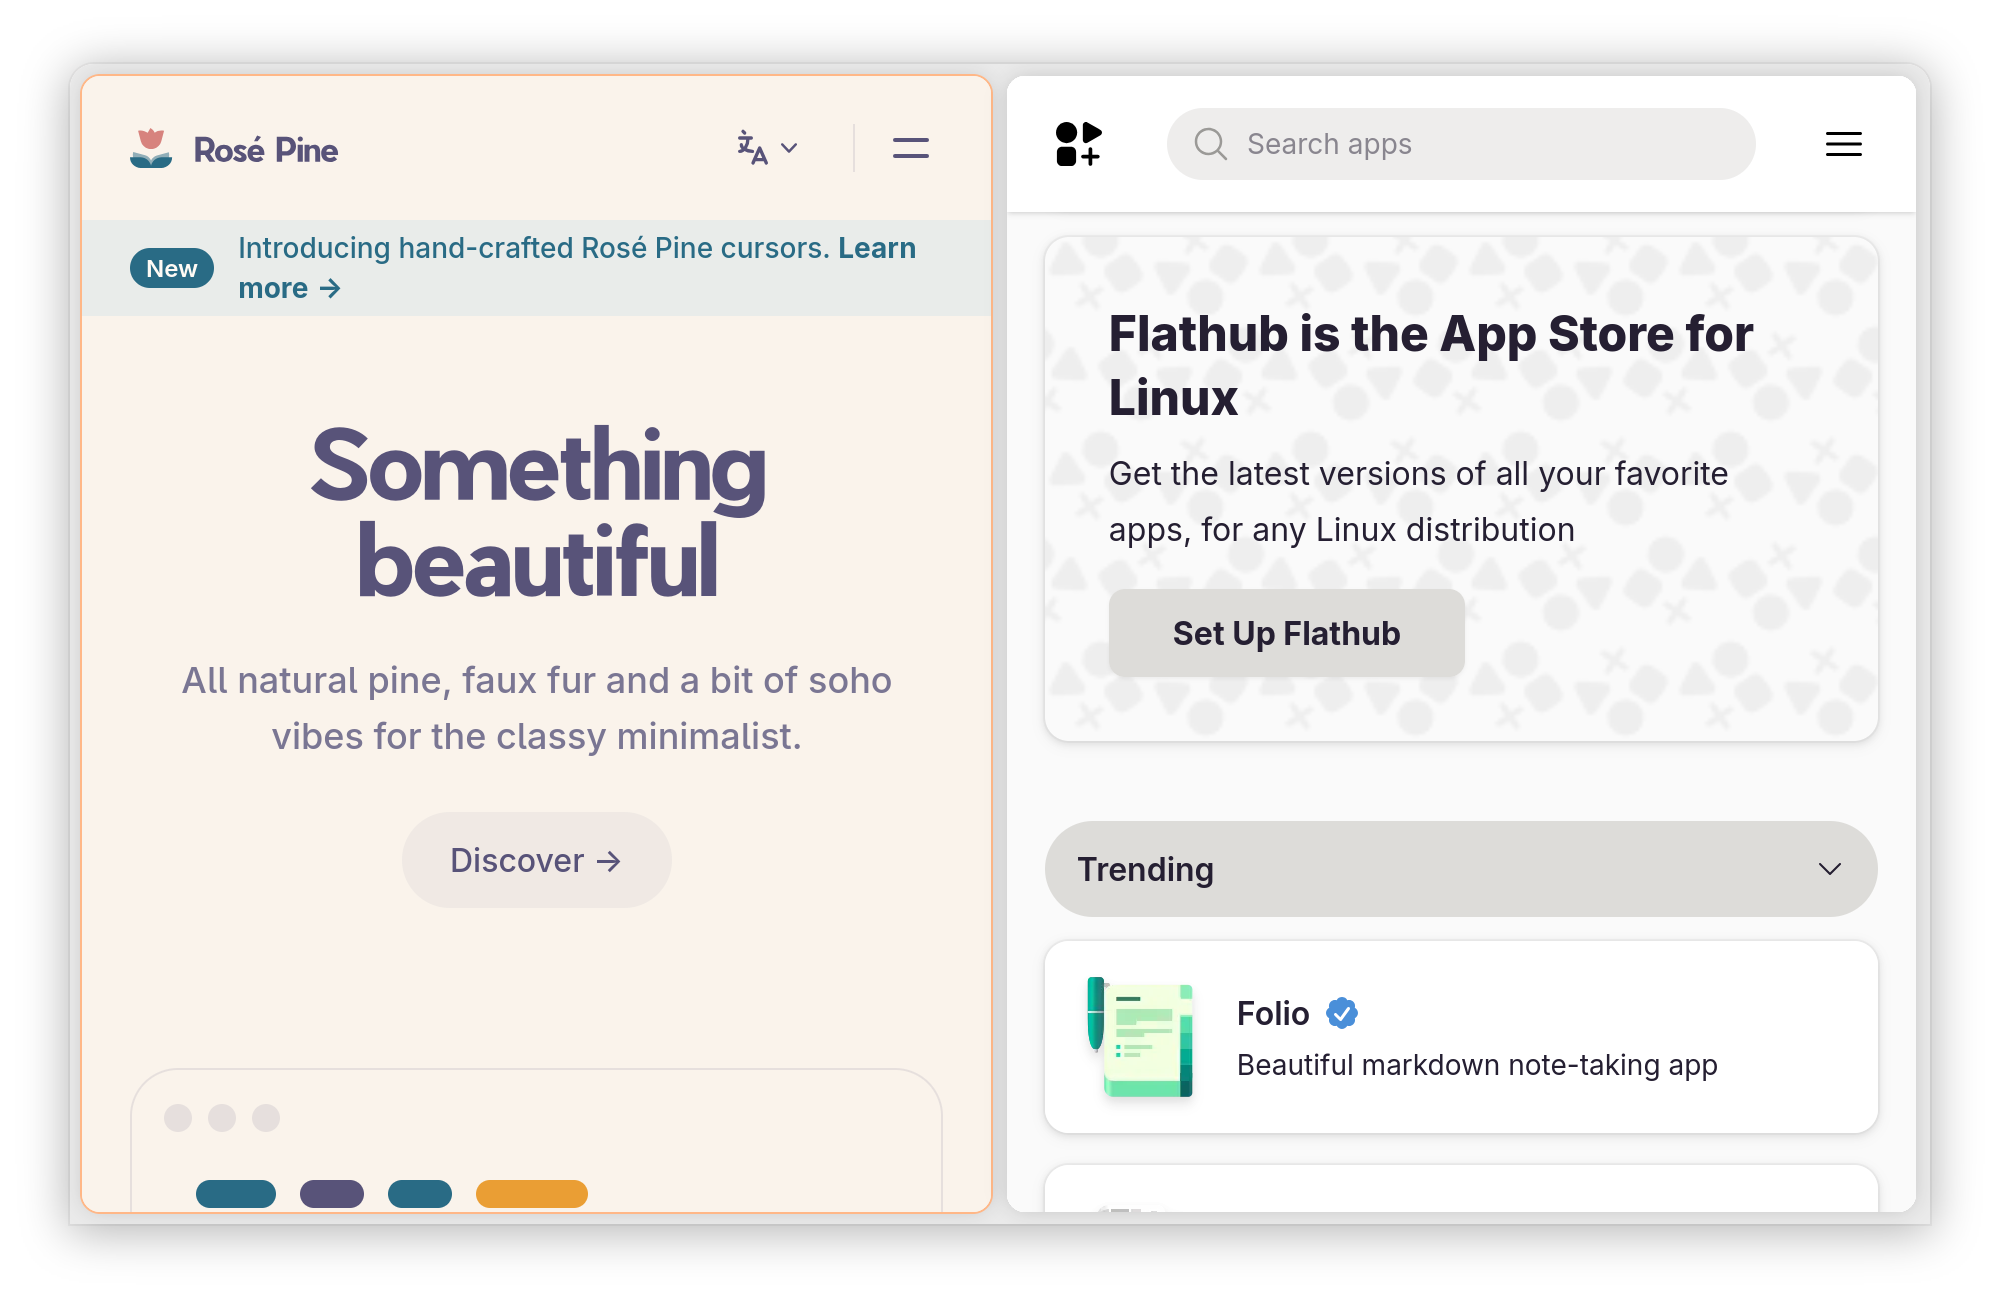Open the Flathub hamburger menu
The image size is (2000, 1300).
[x=1843, y=144]
